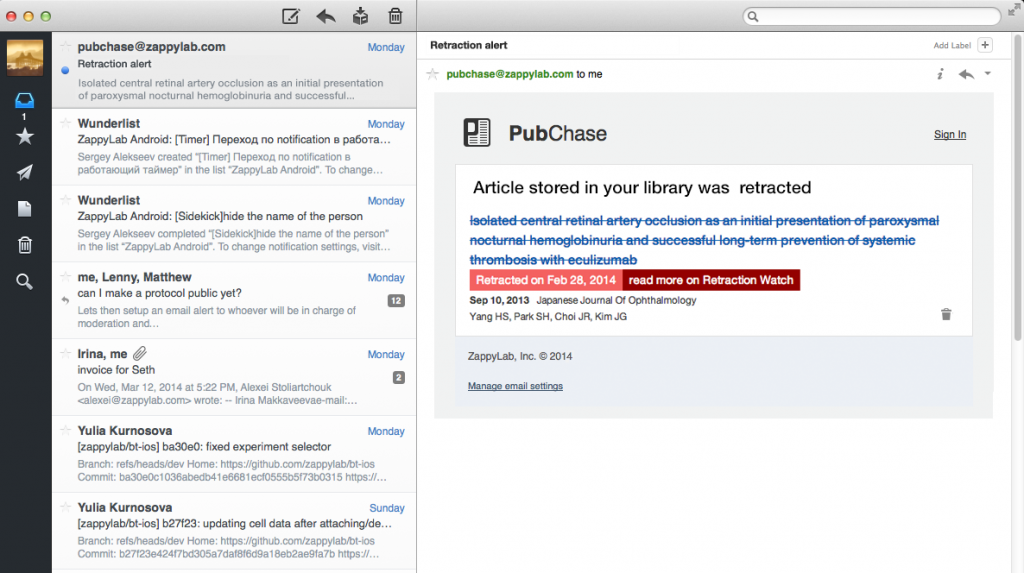Screen dimensions: 1024x573
Task: Open the Trash folder in sidebar
Action: tap(24, 245)
